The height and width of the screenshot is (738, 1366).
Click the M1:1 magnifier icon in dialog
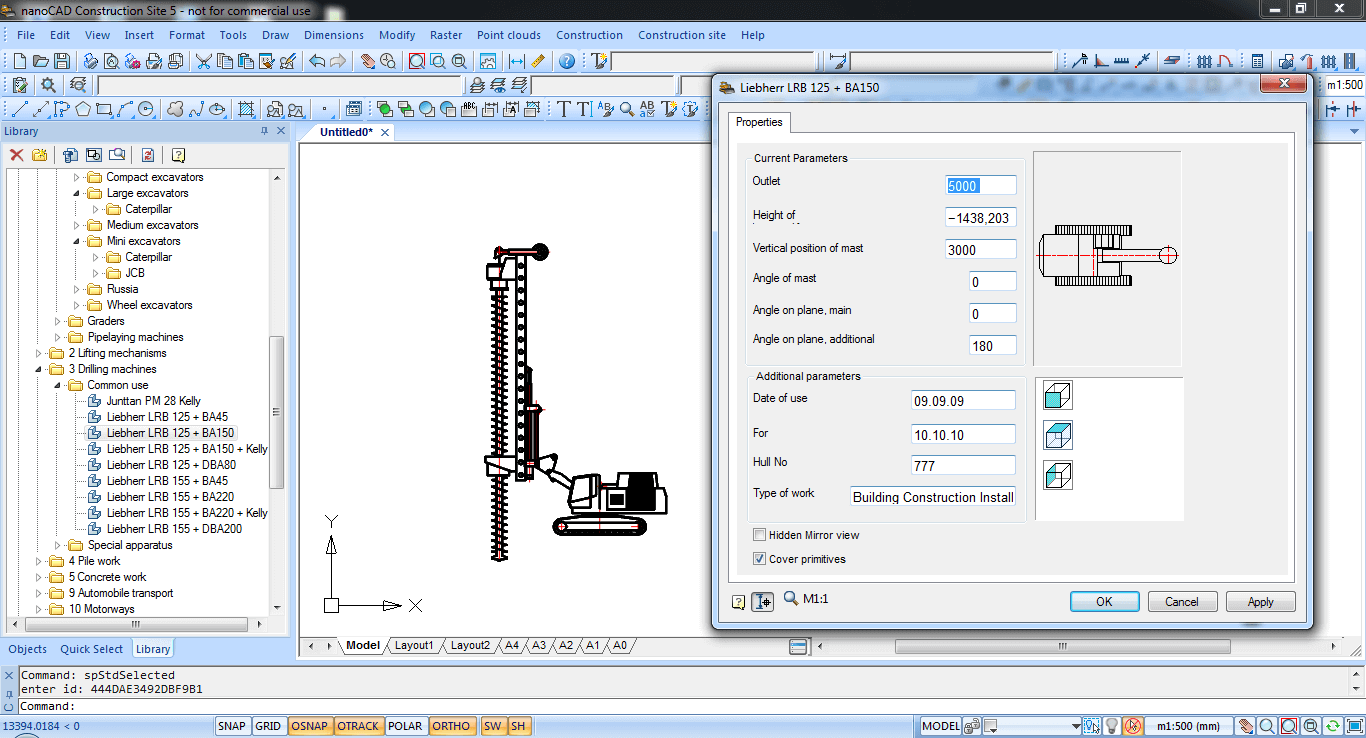pyautogui.click(x=790, y=598)
